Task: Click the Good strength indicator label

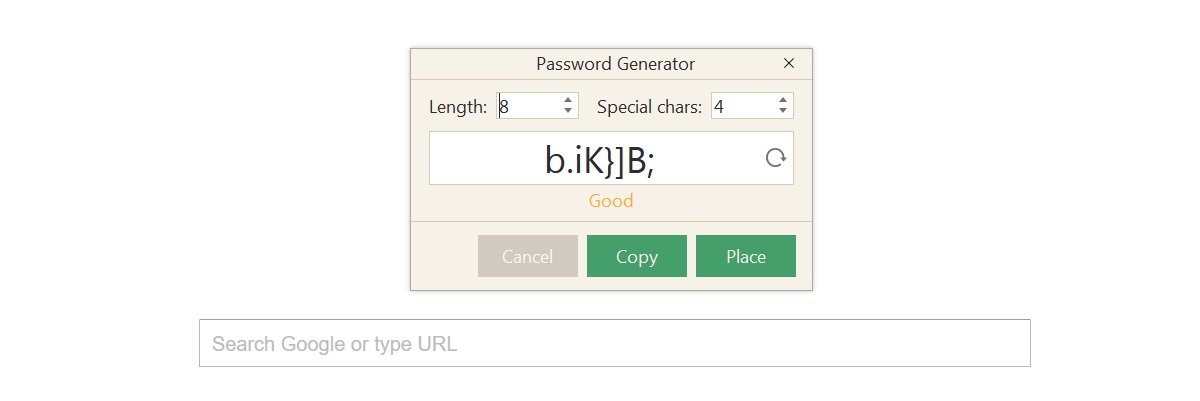Action: click(x=611, y=201)
